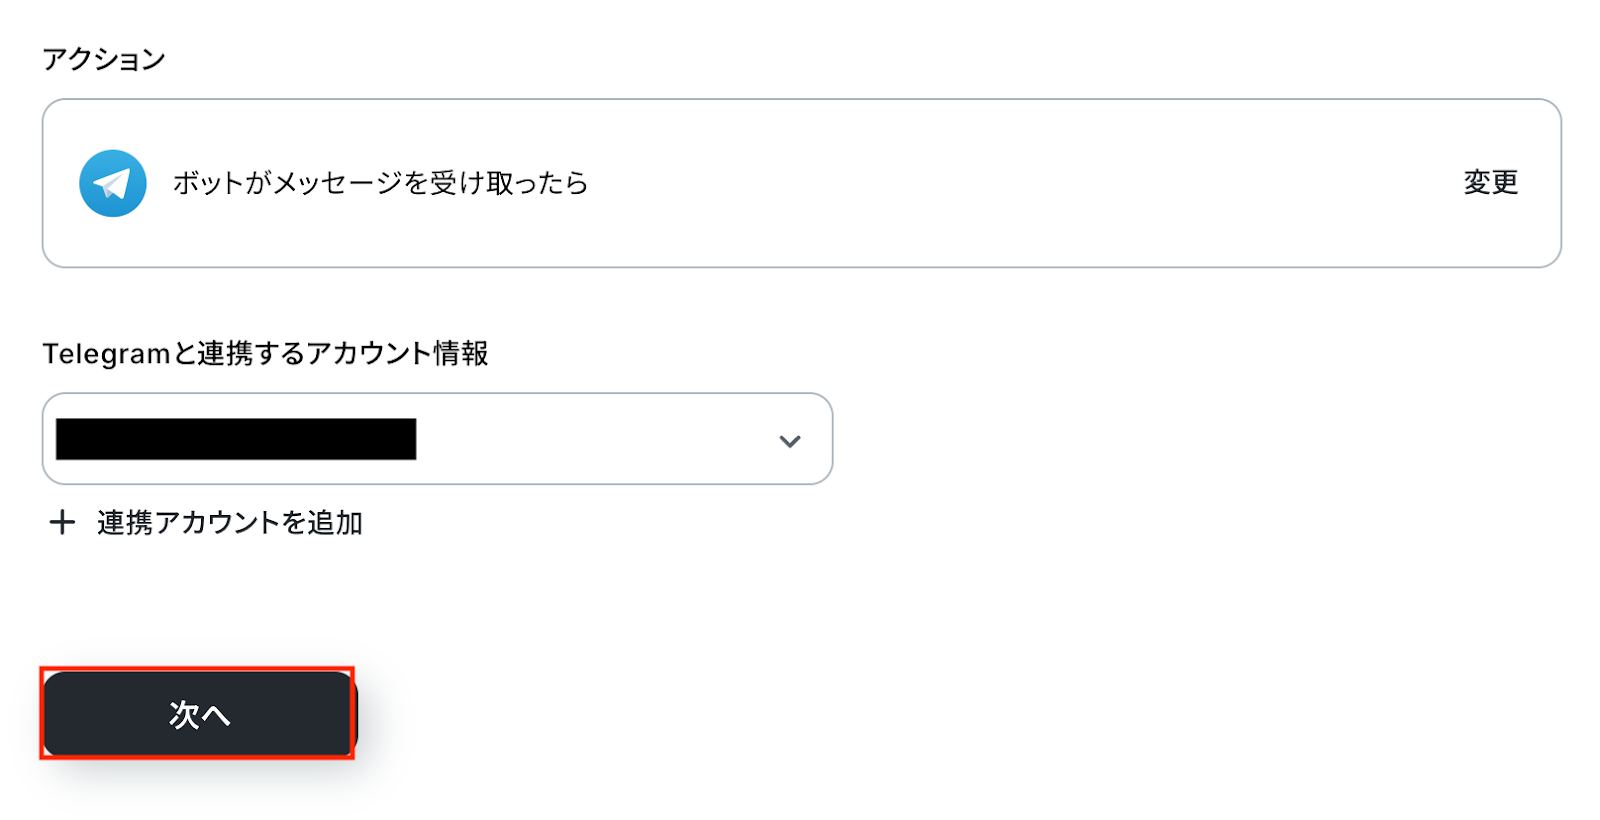This screenshot has width=1600, height=820.
Task: Select the ボットがメッセージを受け取ったら action text
Action: [x=380, y=183]
